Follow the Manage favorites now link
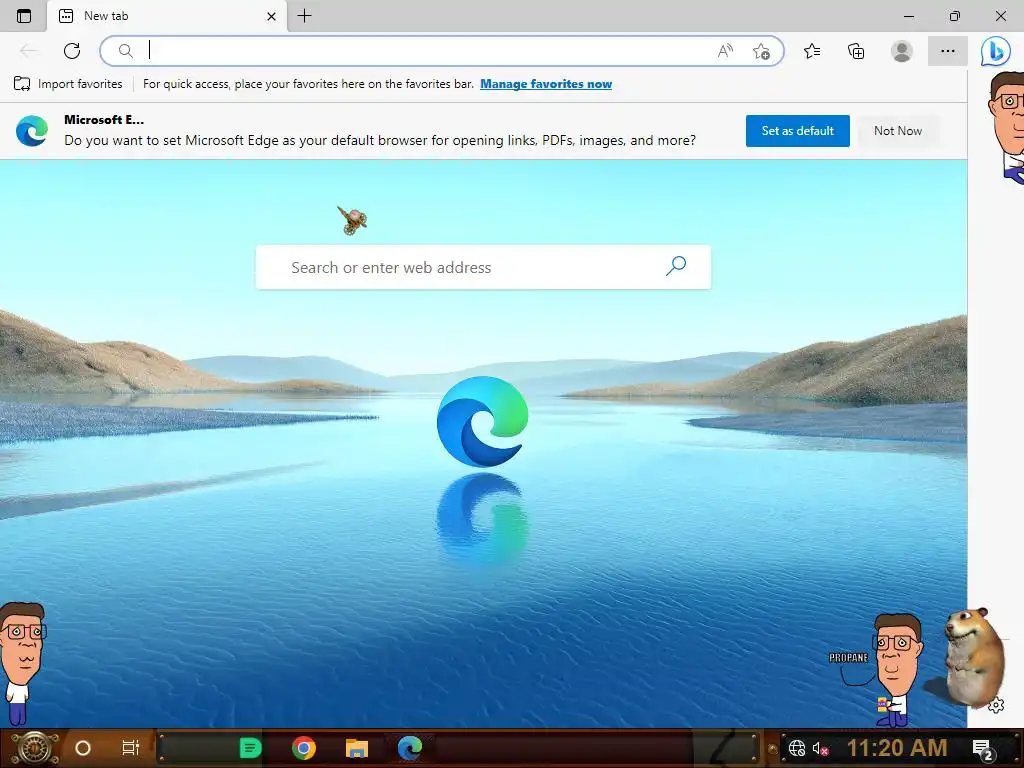 tap(546, 84)
